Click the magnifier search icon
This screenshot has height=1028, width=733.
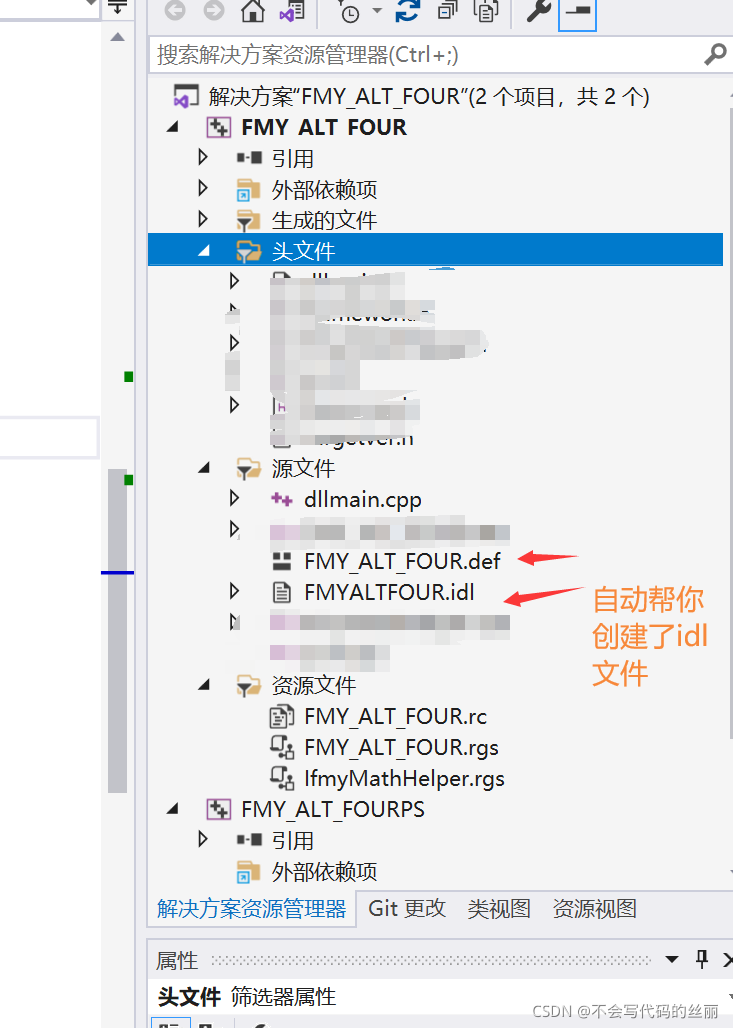tap(715, 55)
